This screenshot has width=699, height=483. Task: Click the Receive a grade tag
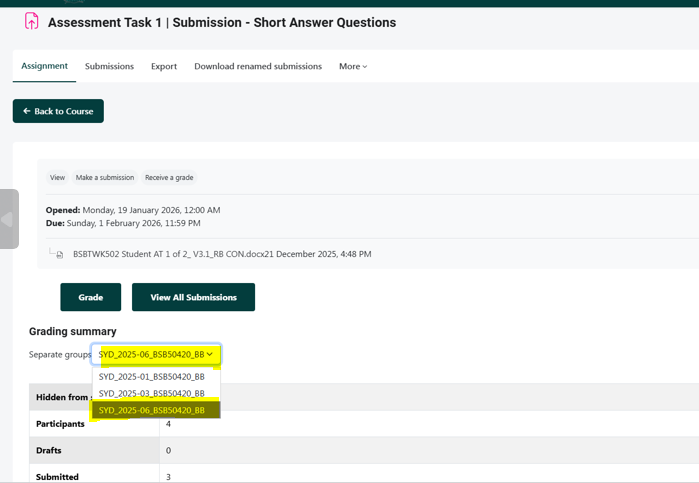(169, 178)
